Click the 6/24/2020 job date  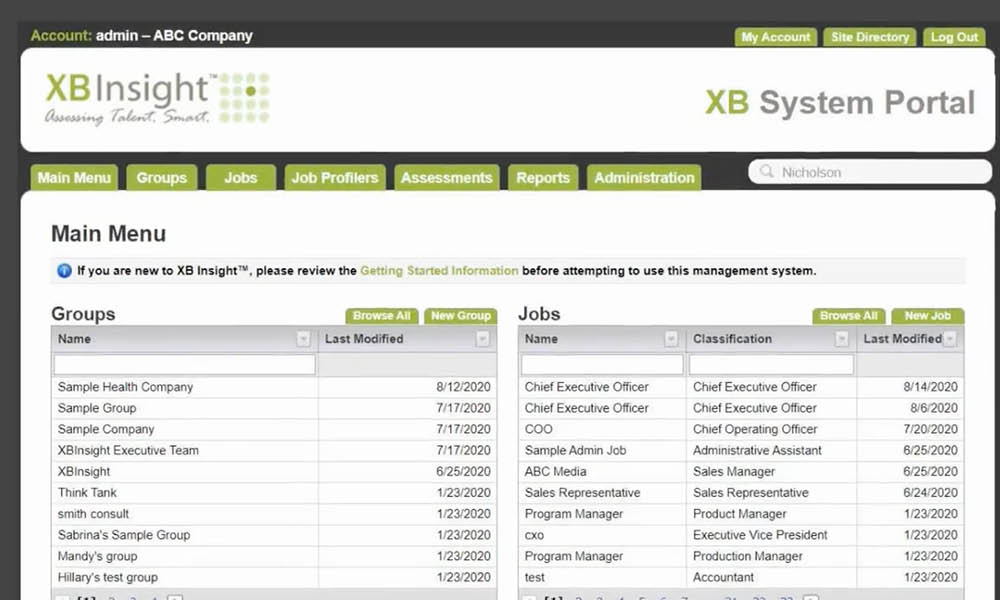click(x=930, y=492)
